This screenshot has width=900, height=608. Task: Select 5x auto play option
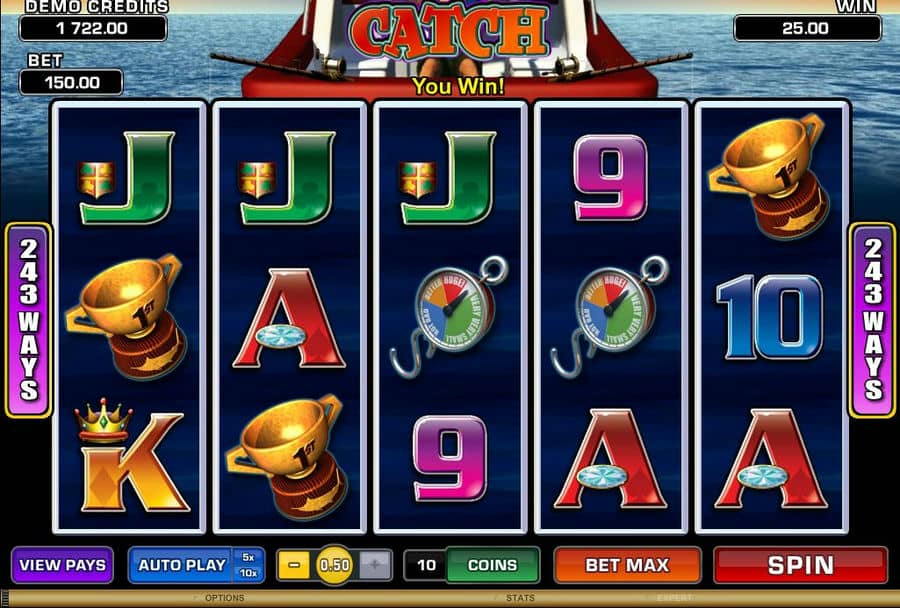pyautogui.click(x=249, y=557)
